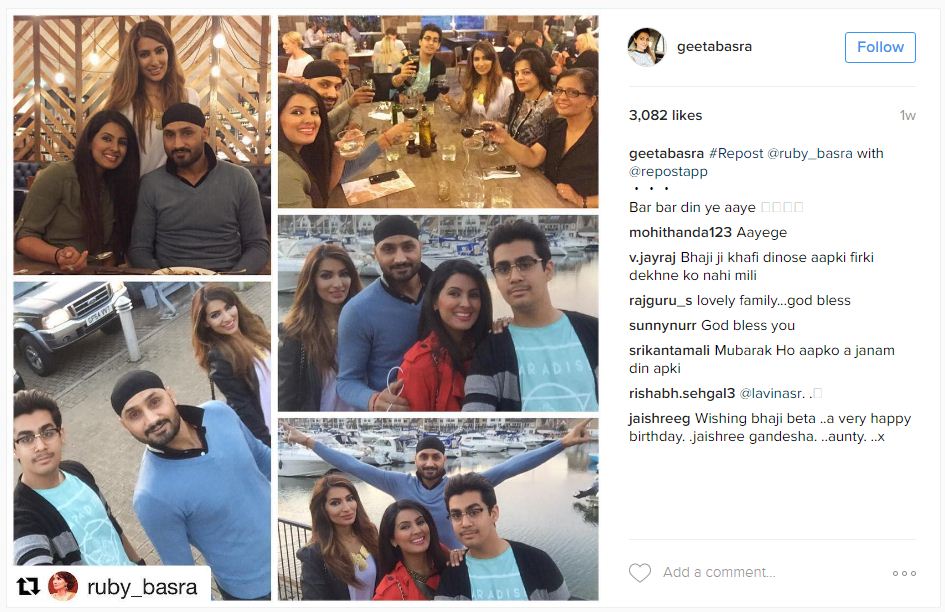Open geetabasra profile picture avatar
This screenshot has width=945, height=612.
[646, 47]
